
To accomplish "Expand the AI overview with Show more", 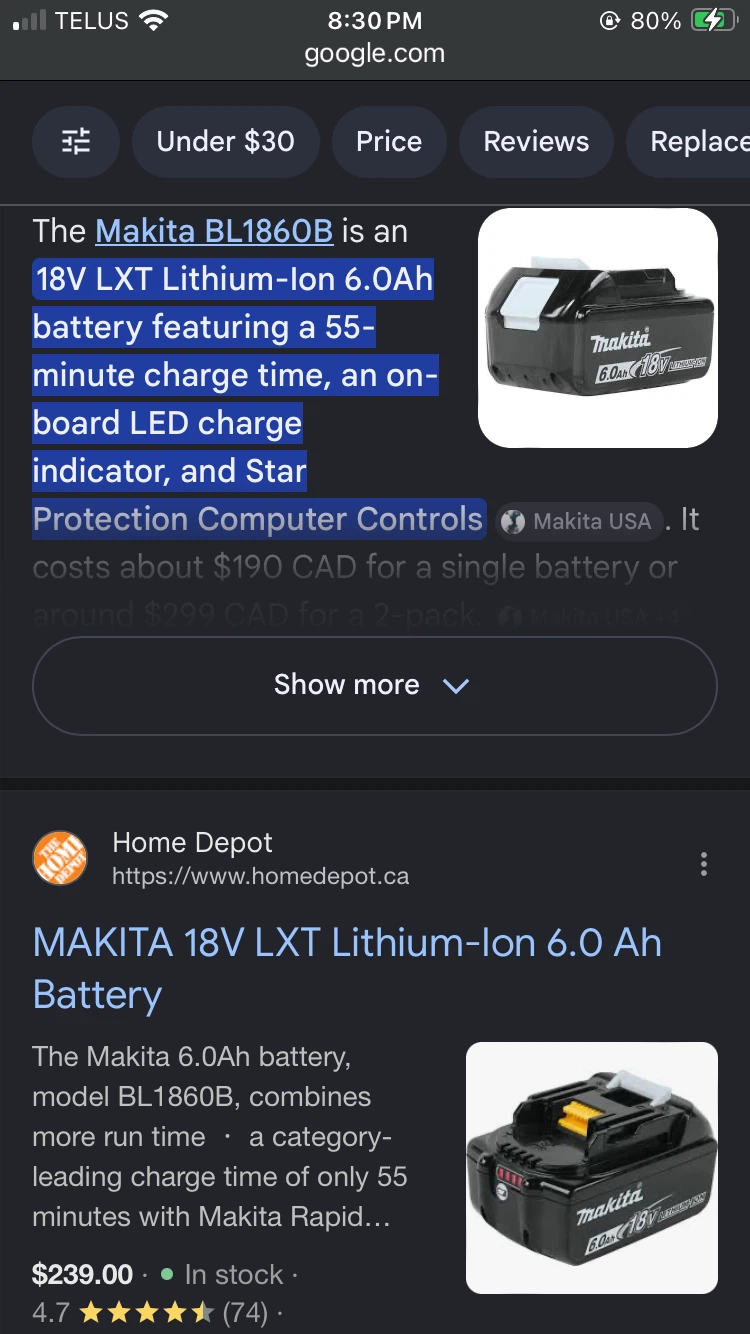I will pos(375,686).
